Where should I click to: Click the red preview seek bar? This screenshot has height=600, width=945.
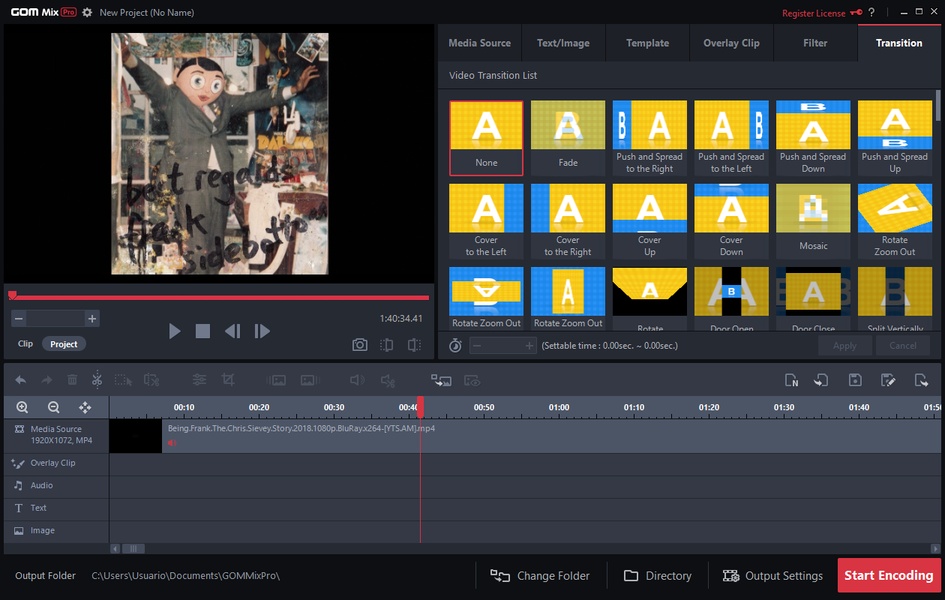pos(220,297)
